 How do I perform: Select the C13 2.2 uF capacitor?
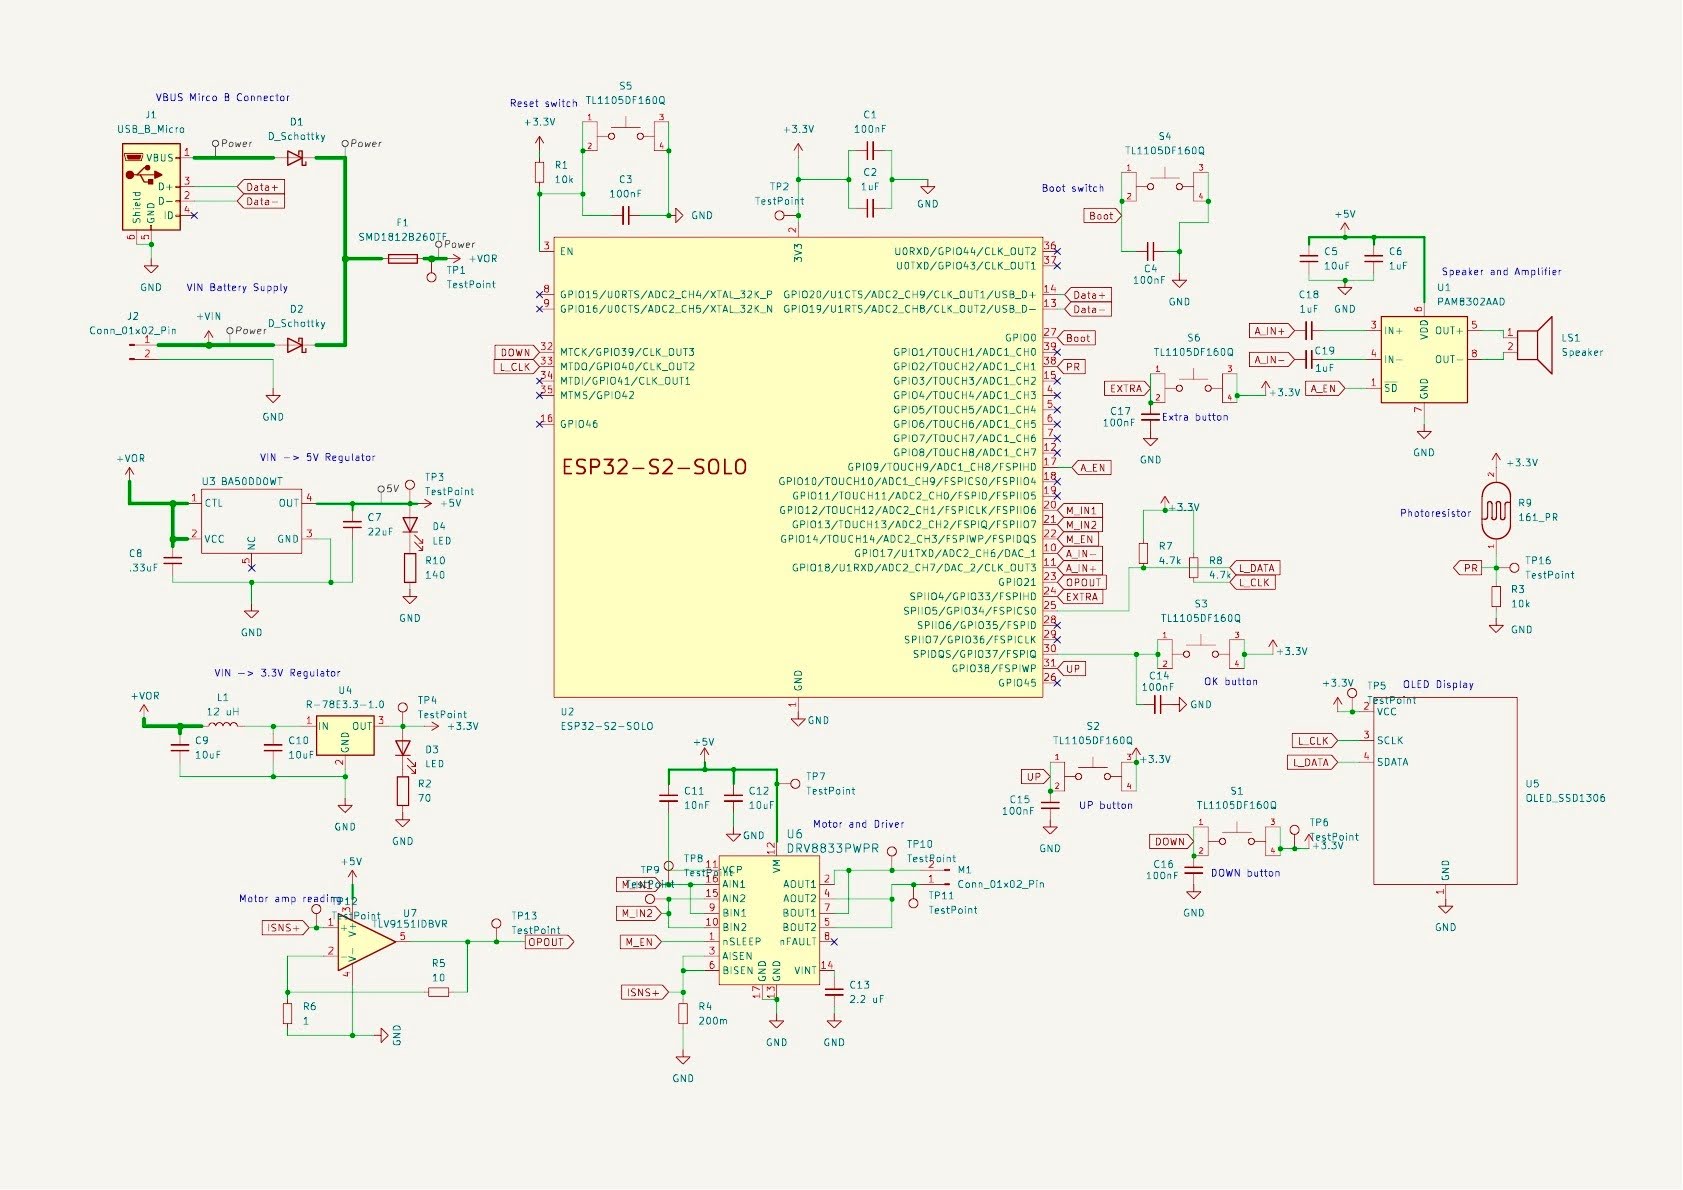click(x=834, y=992)
